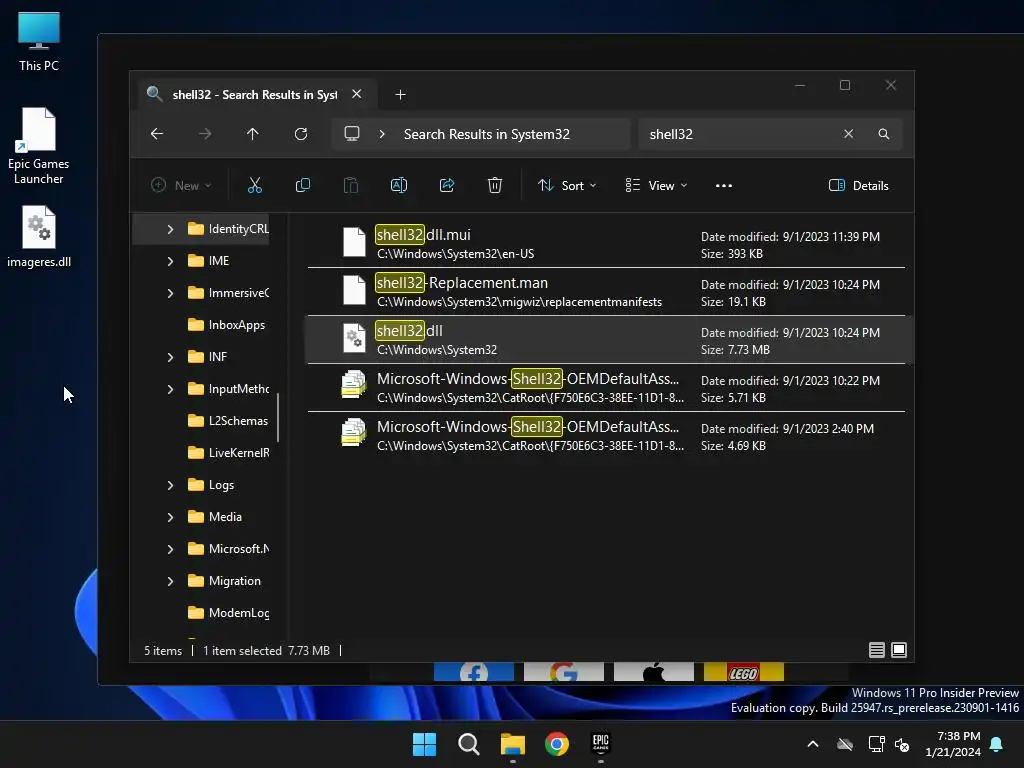Click the OneDrive cloud tray icon

845,744
